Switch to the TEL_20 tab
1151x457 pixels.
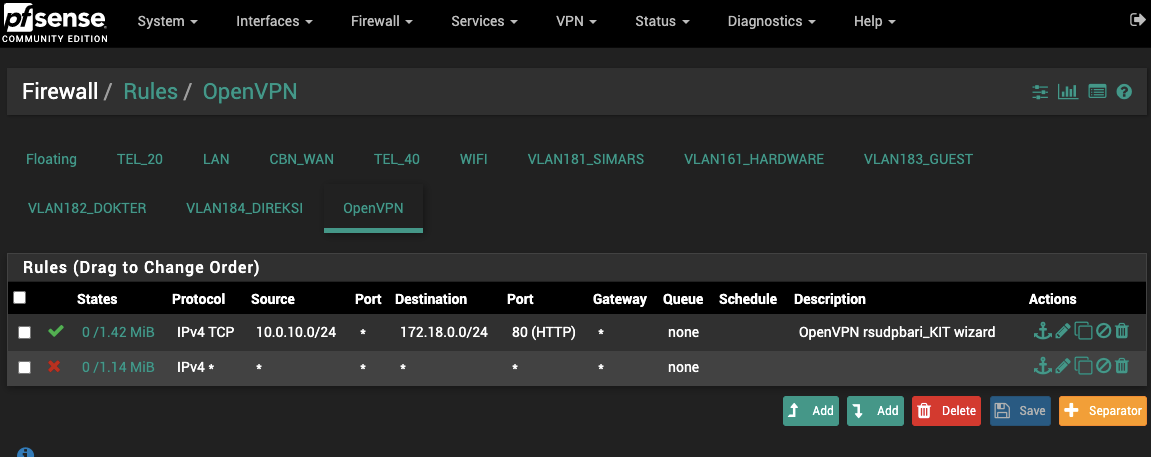point(139,159)
